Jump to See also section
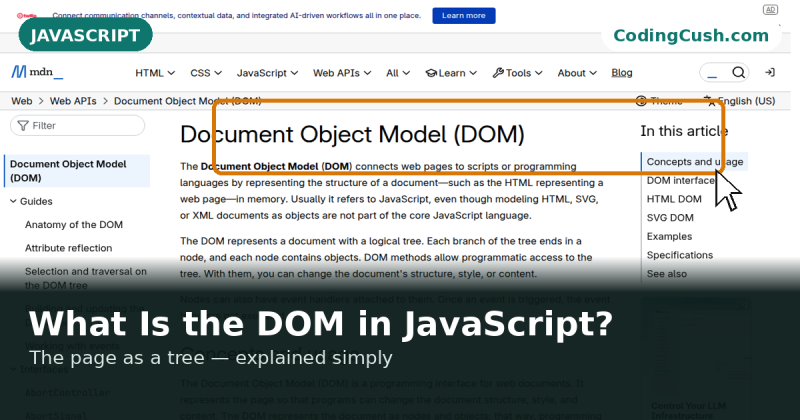The height and width of the screenshot is (420, 800). coord(666,274)
